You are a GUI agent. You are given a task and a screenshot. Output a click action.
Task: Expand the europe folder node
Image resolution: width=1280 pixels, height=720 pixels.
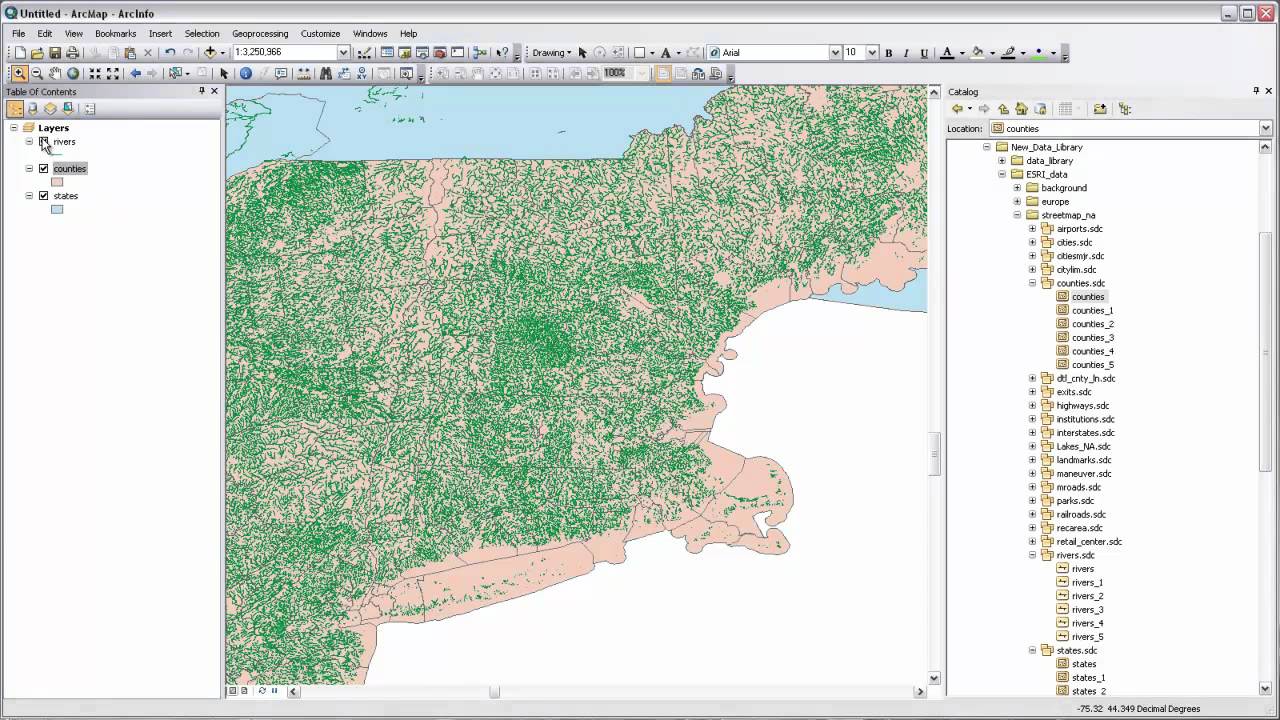click(1018, 201)
